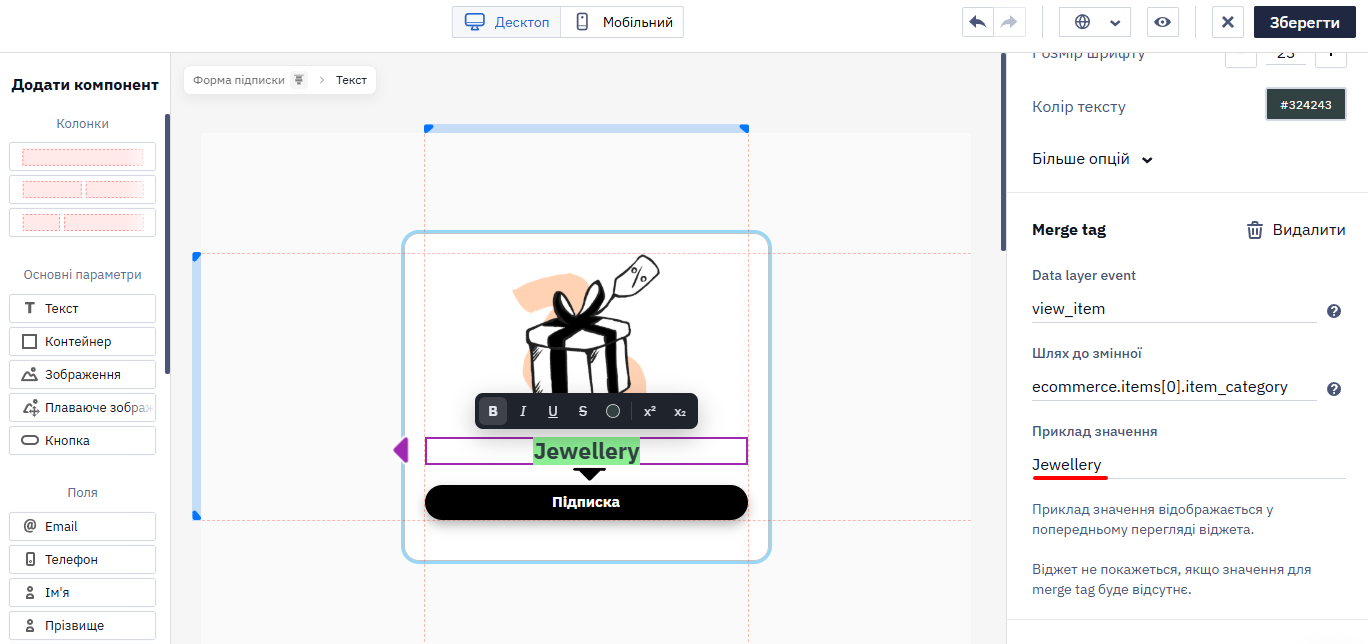
Task: Apply strikethrough formatting in the text toolbar
Action: (583, 411)
